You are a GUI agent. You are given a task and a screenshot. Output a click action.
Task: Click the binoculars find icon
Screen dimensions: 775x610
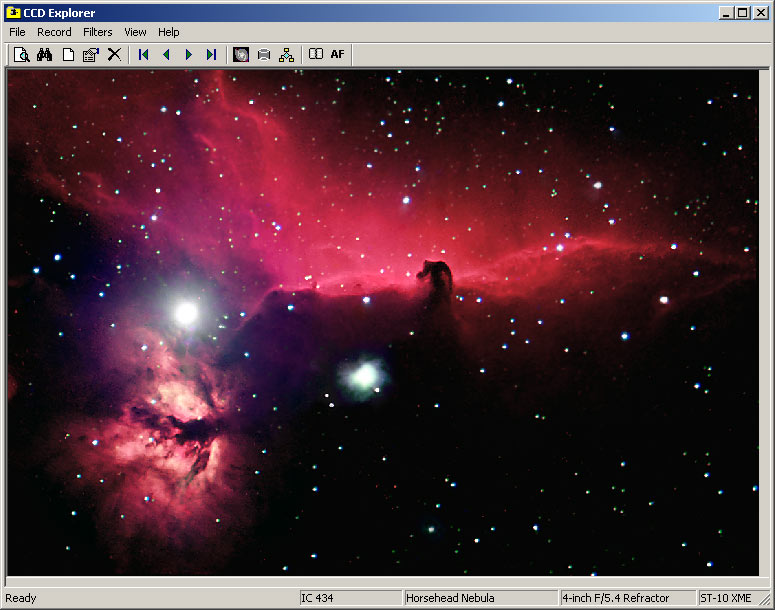44,54
